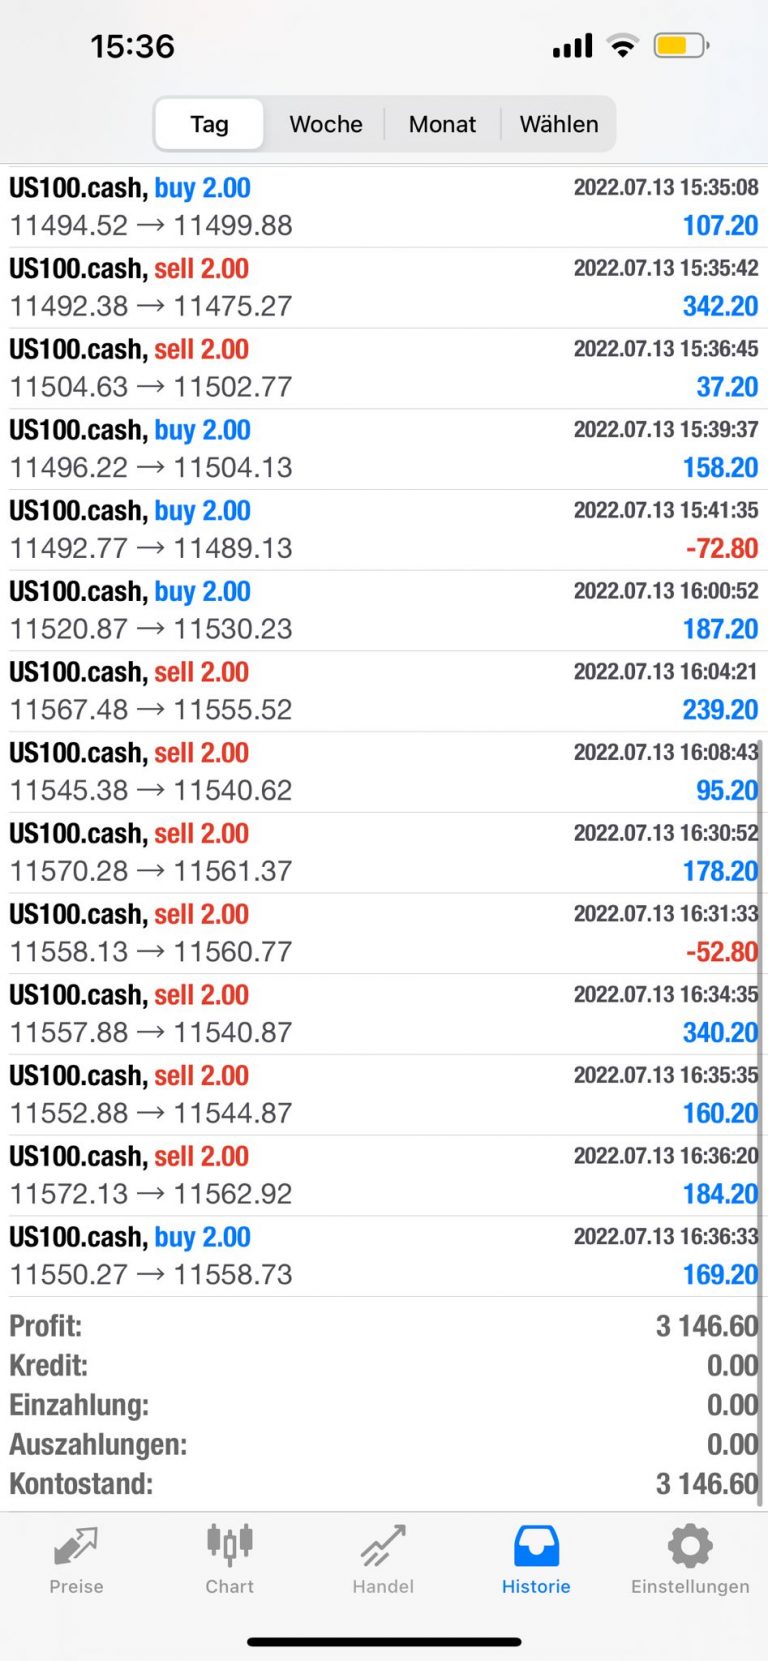Open the Chart candlestick icon
This screenshot has height=1661, width=768.
(x=229, y=1545)
